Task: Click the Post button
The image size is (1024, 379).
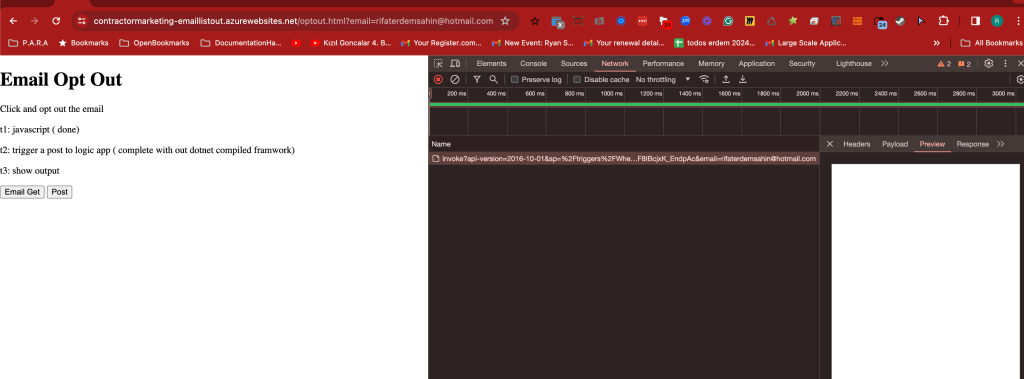Action: point(59,192)
